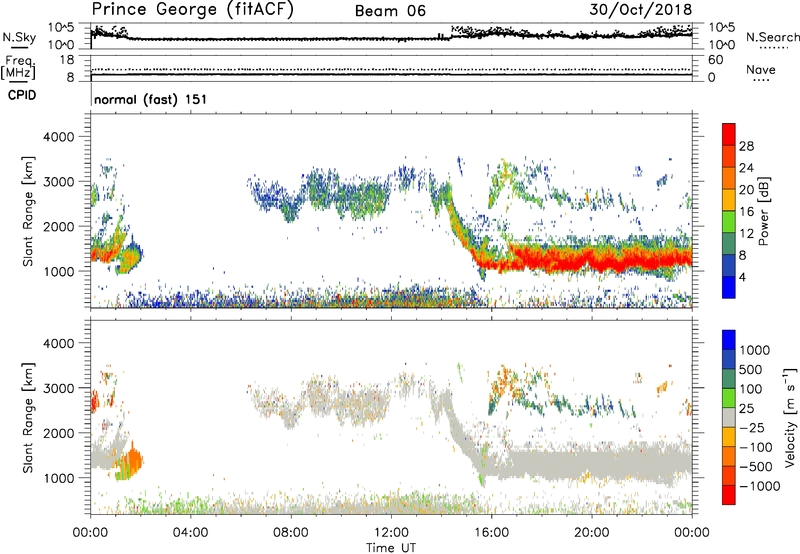Click the "08:00" time tick label
The width and height of the screenshot is (800, 554).
click(x=290, y=533)
